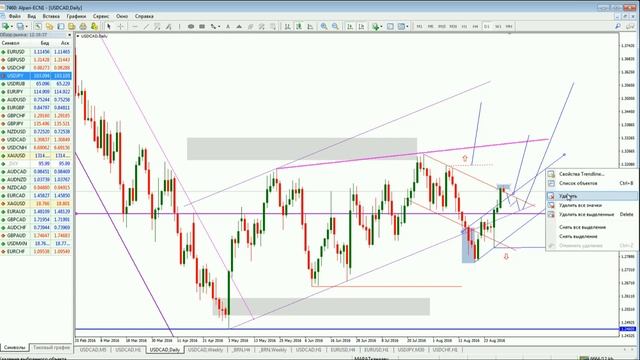Click the current price marker on scale

[628, 329]
